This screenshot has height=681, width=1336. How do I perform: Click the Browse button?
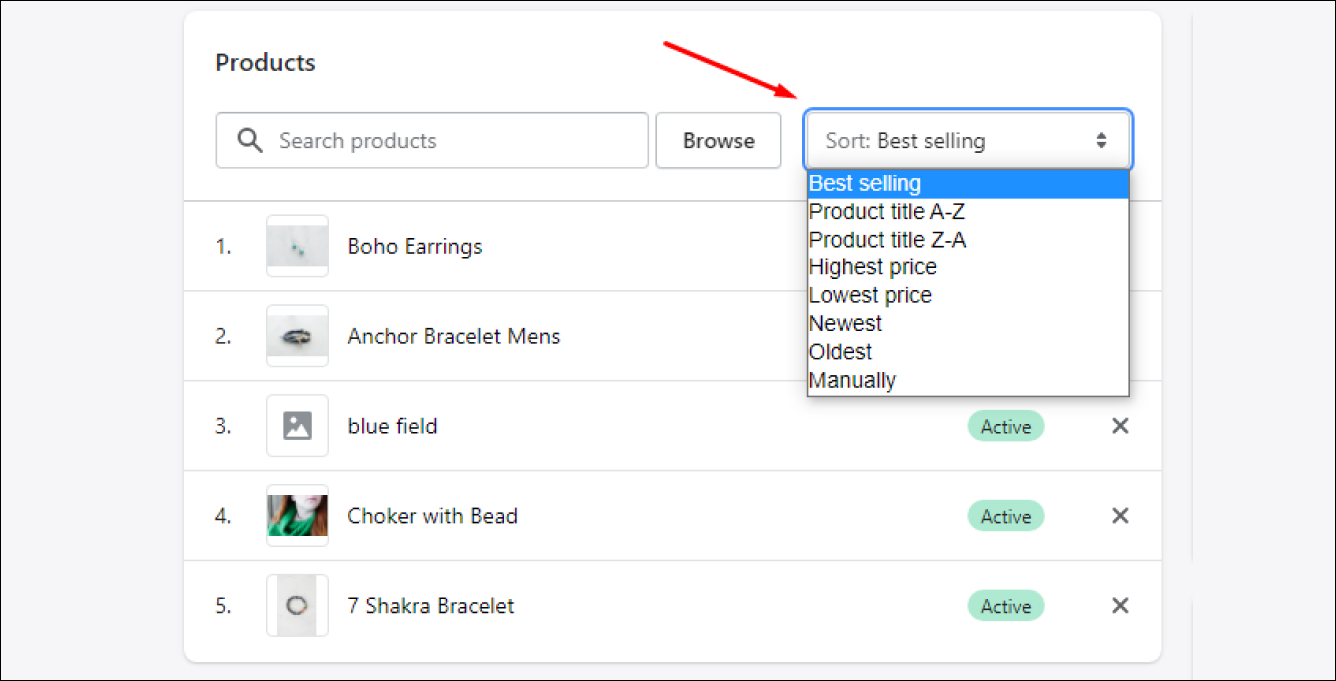(718, 141)
